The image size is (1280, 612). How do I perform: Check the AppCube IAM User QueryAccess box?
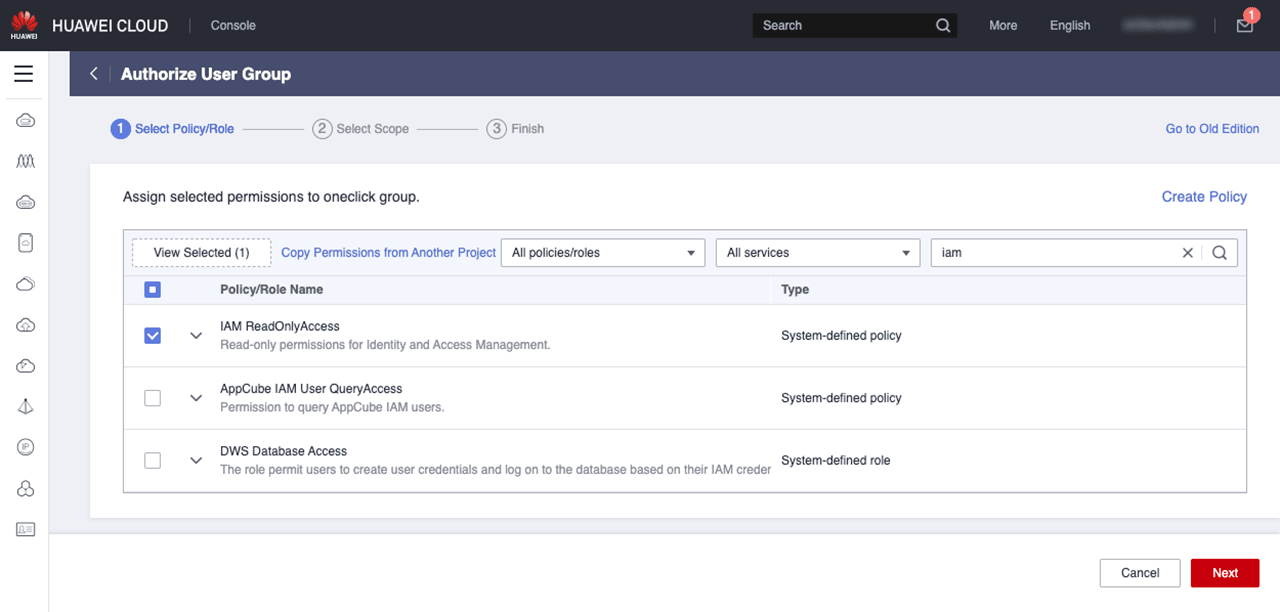coord(152,398)
